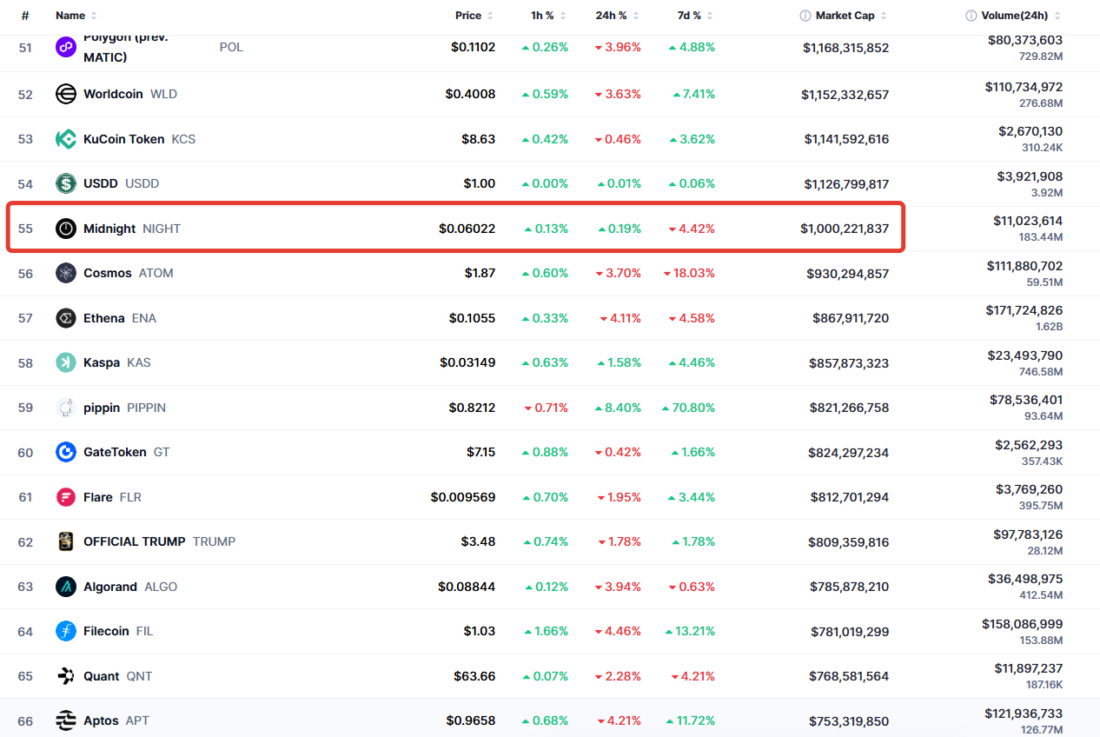1100x737 pixels.
Task: Click Aptos market cap $753,319,850
Action: pos(848,721)
